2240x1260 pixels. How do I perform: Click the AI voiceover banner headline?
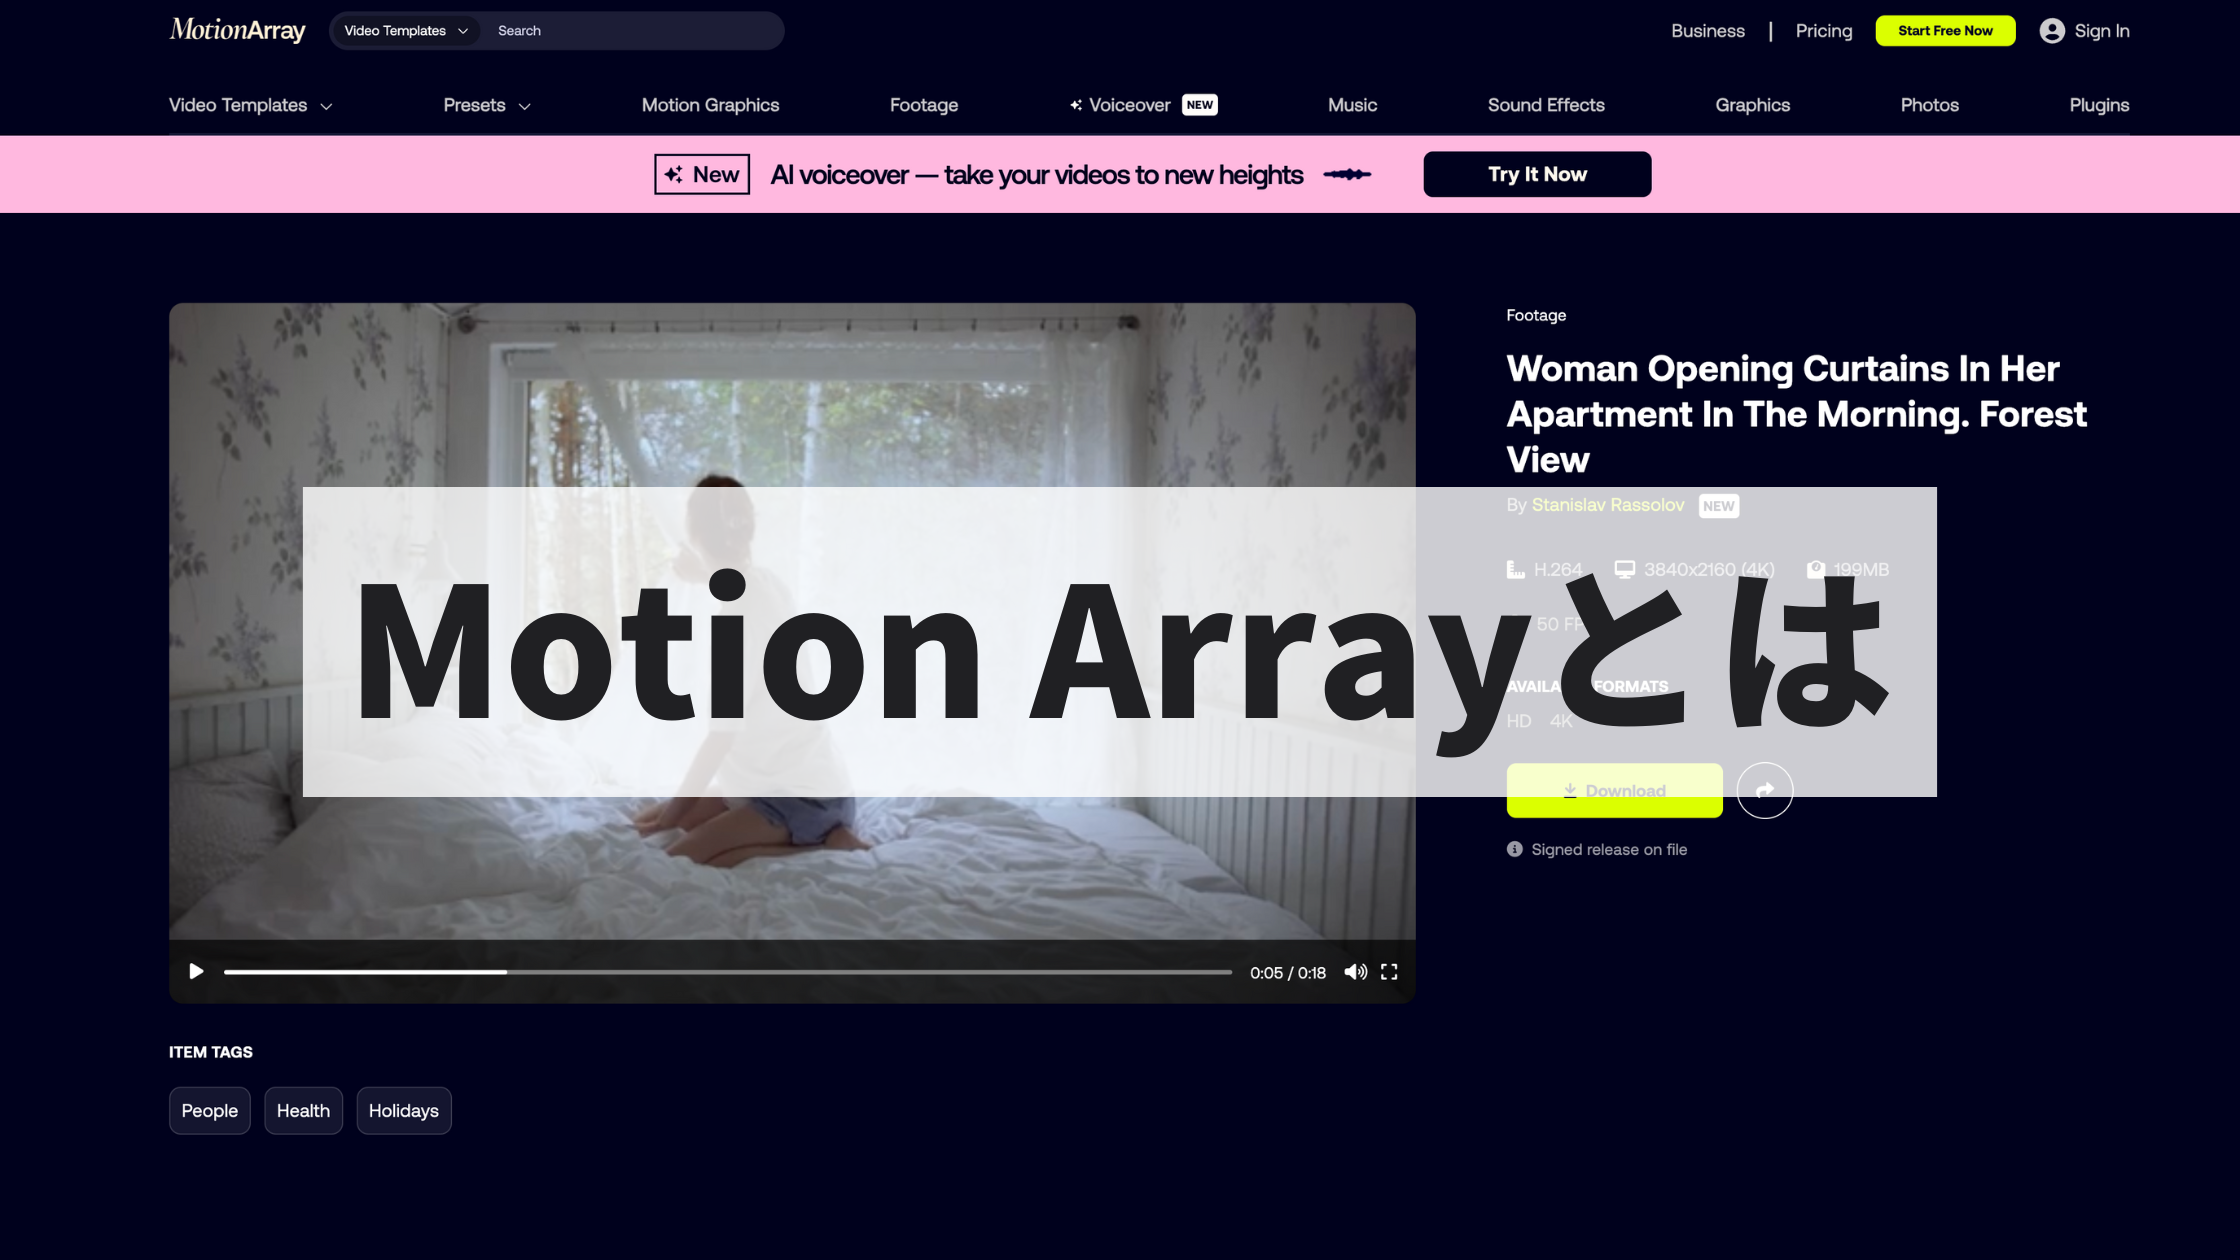coord(1037,175)
